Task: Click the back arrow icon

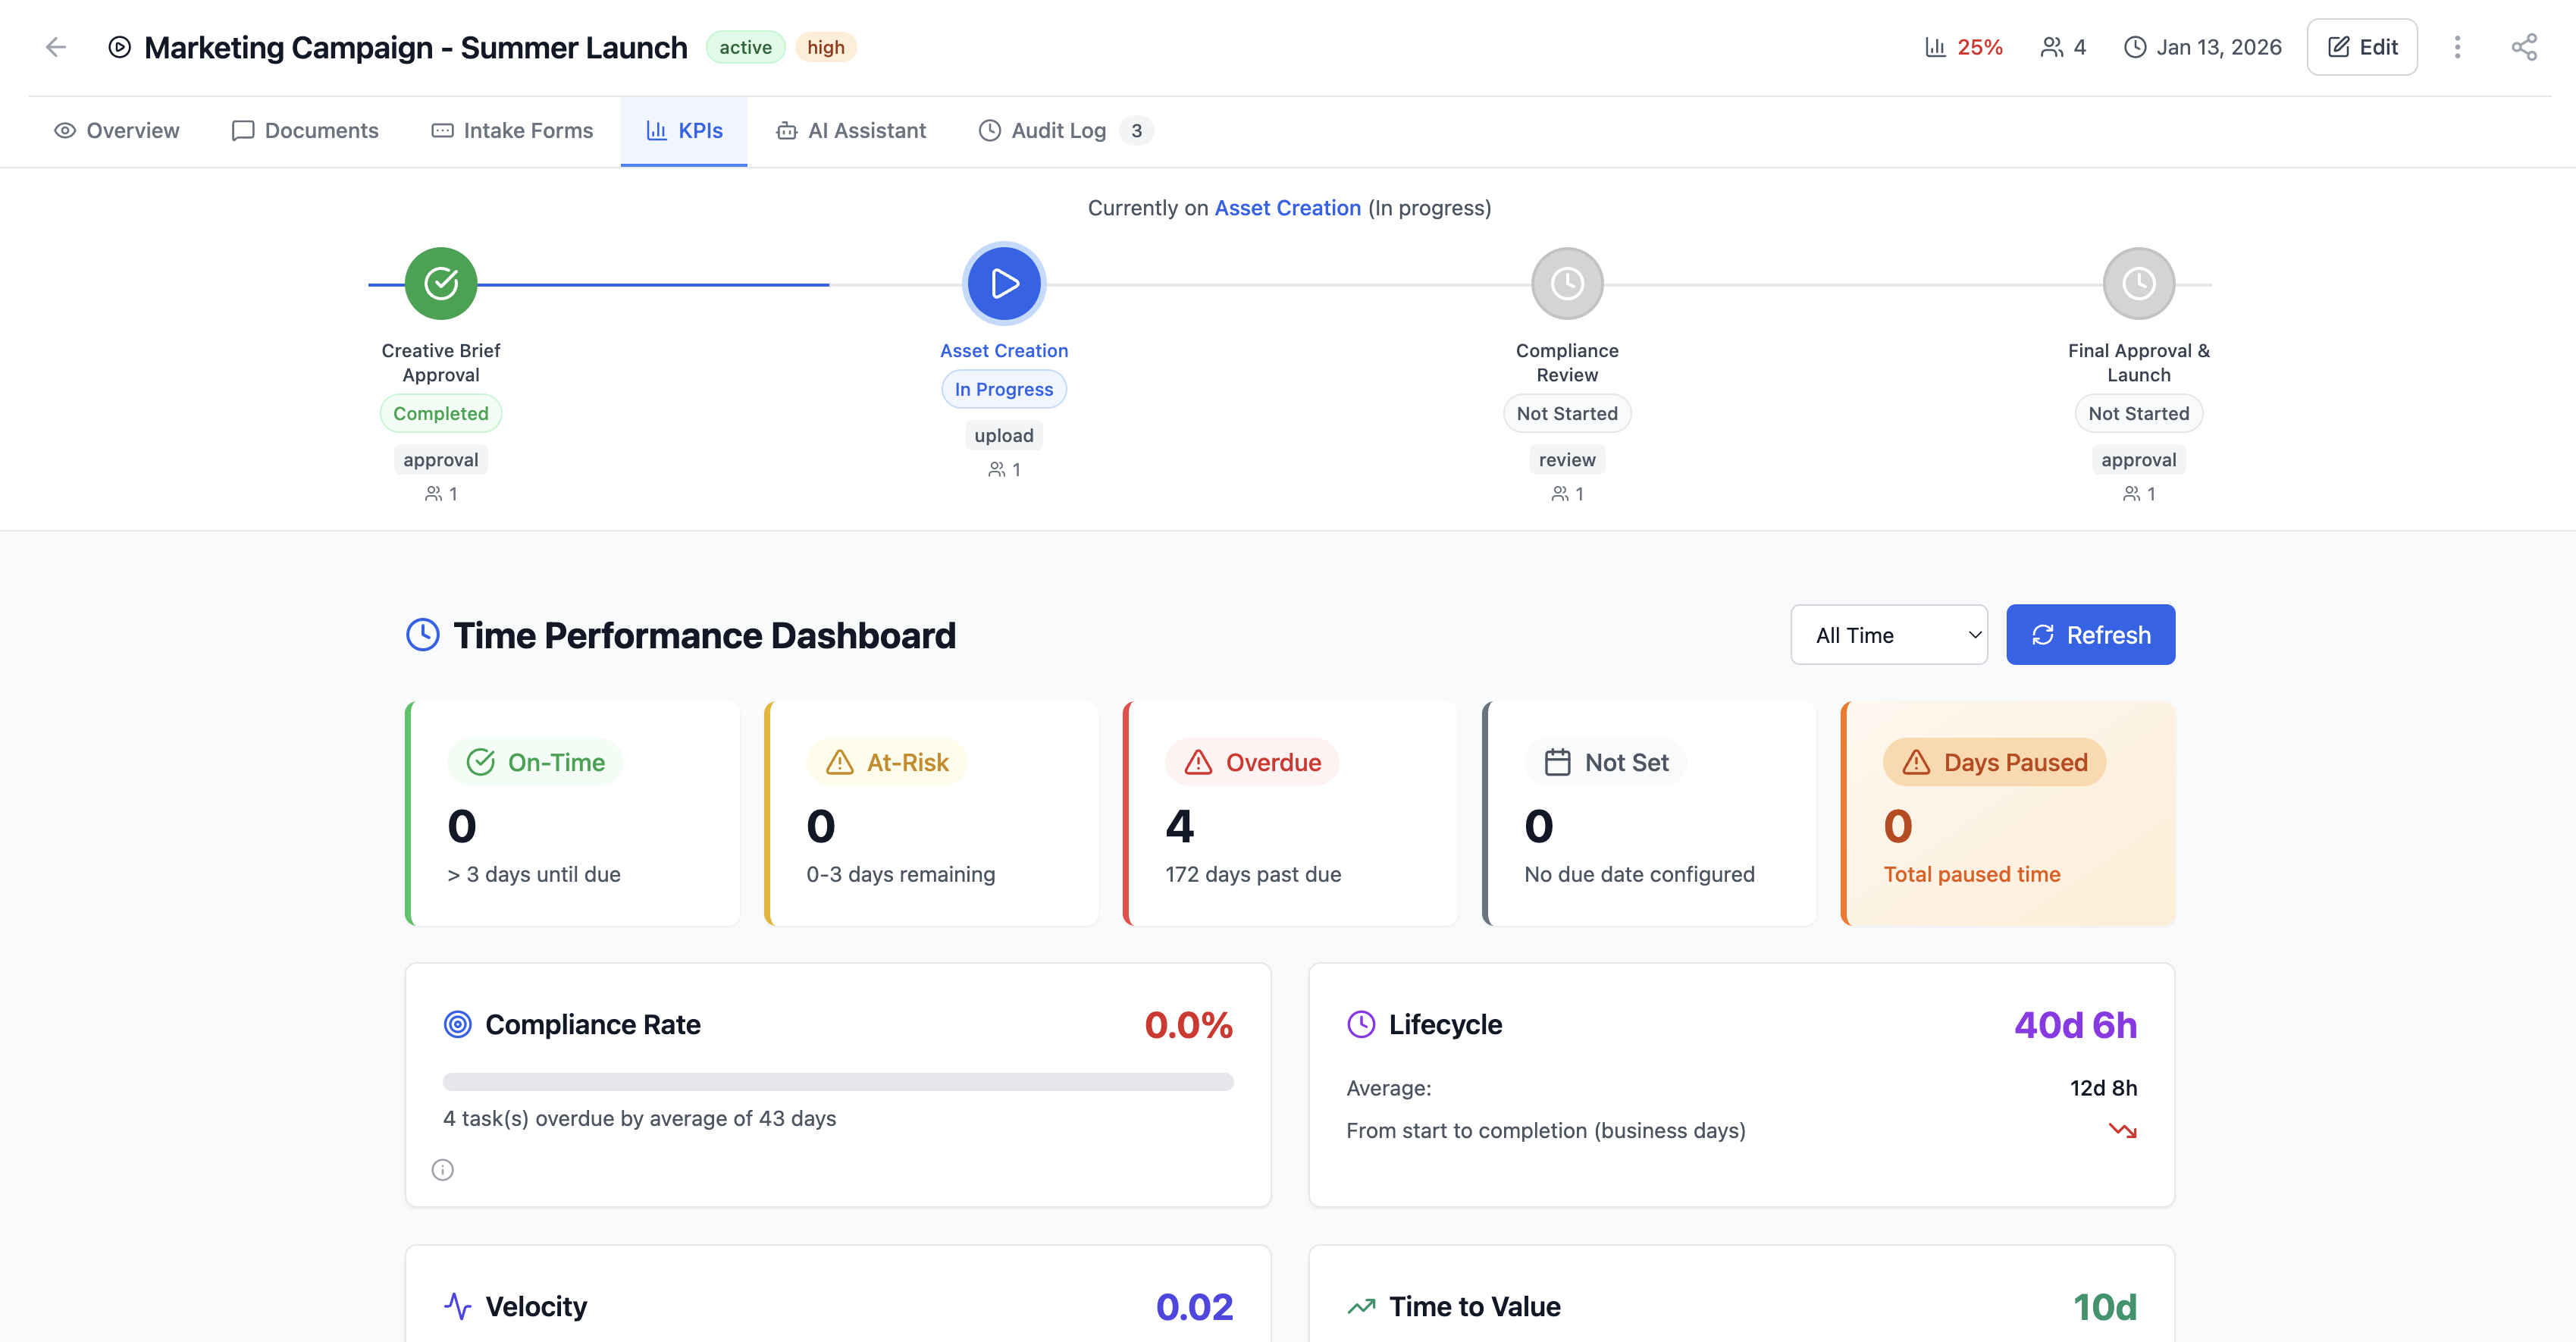Action: pos(56,47)
